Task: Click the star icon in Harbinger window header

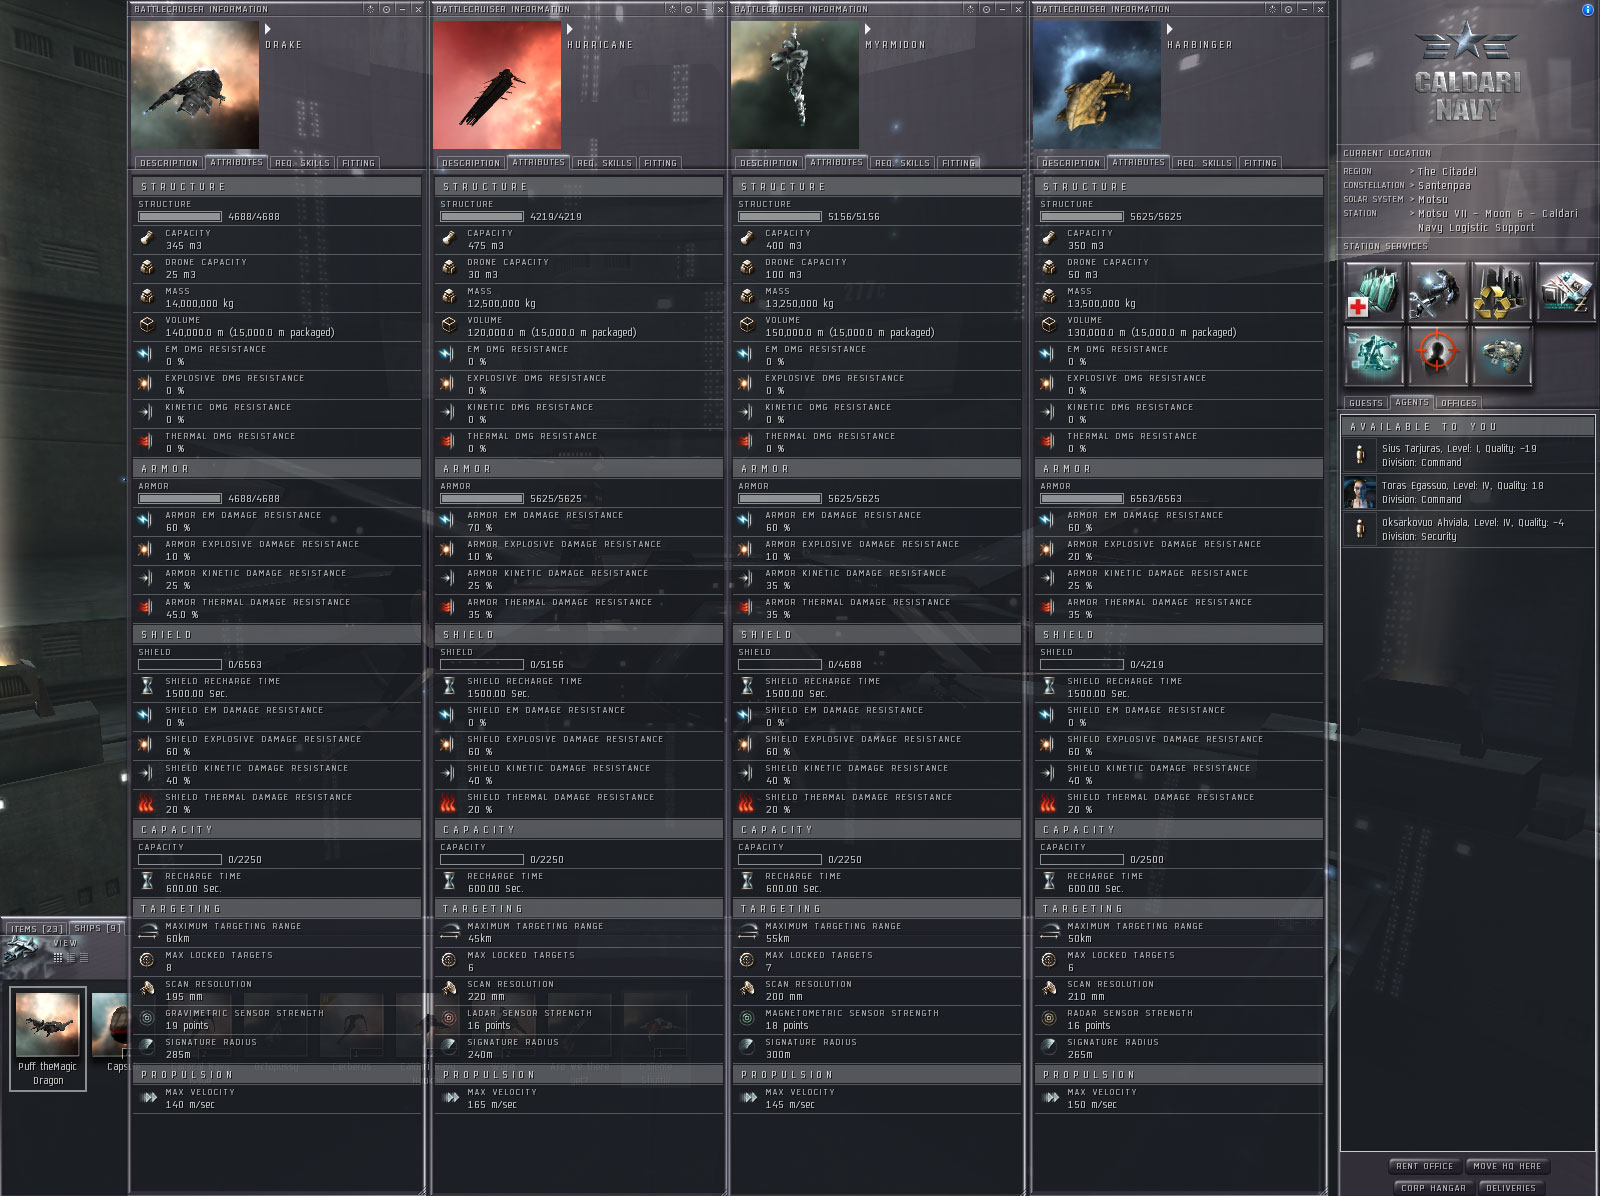Action: pos(1273,9)
